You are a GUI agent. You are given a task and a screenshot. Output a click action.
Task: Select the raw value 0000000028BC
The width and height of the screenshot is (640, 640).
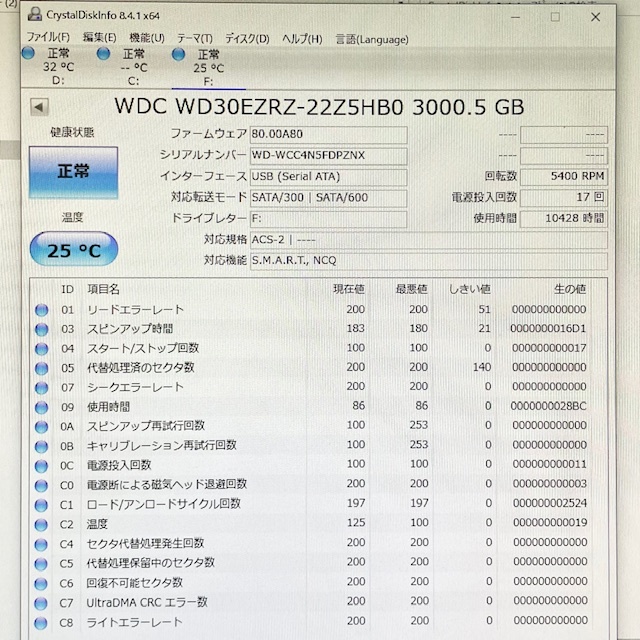coord(549,406)
